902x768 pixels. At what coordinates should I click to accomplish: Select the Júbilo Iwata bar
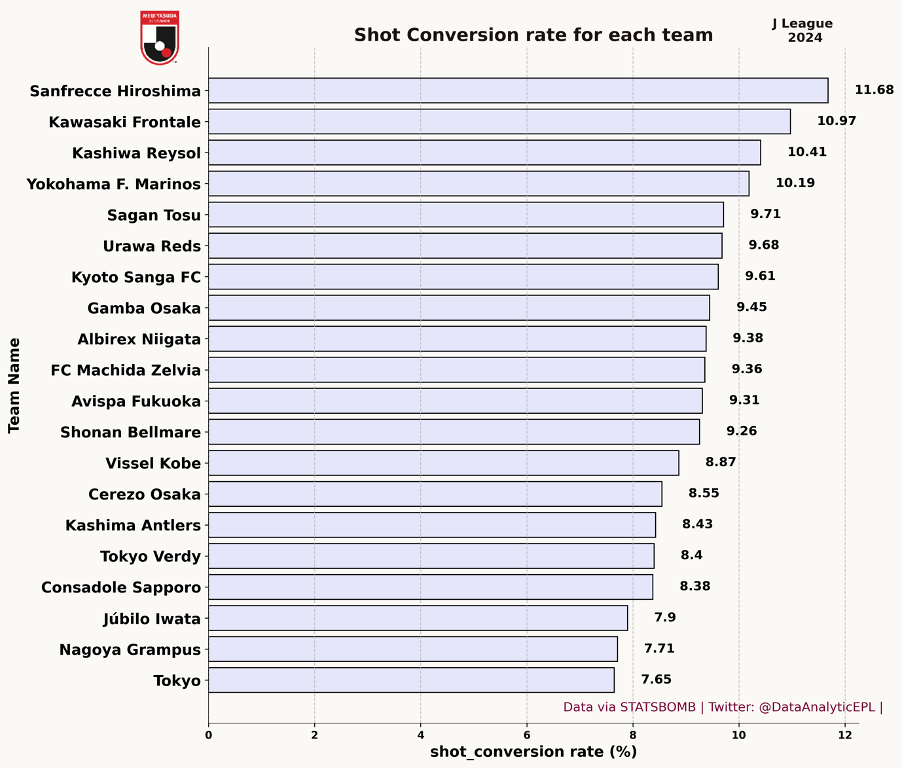point(418,618)
